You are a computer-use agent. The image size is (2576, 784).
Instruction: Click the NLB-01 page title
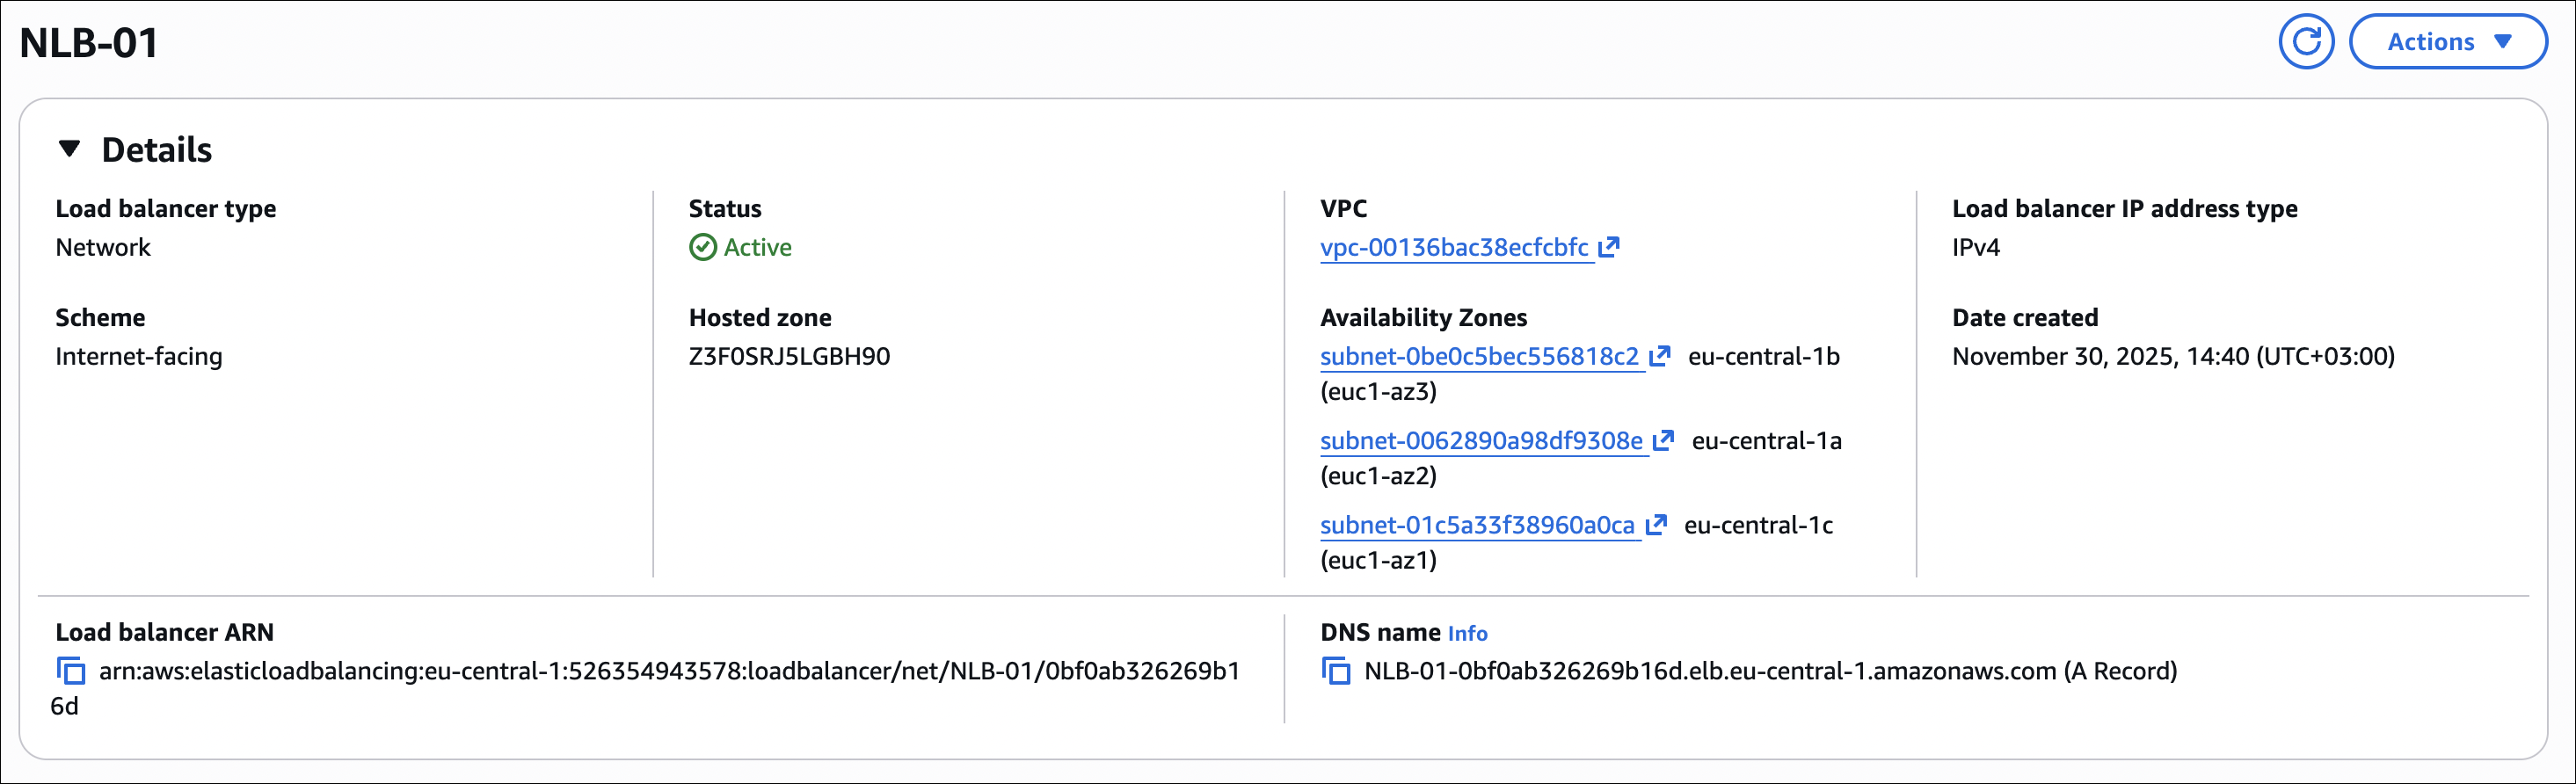(89, 43)
